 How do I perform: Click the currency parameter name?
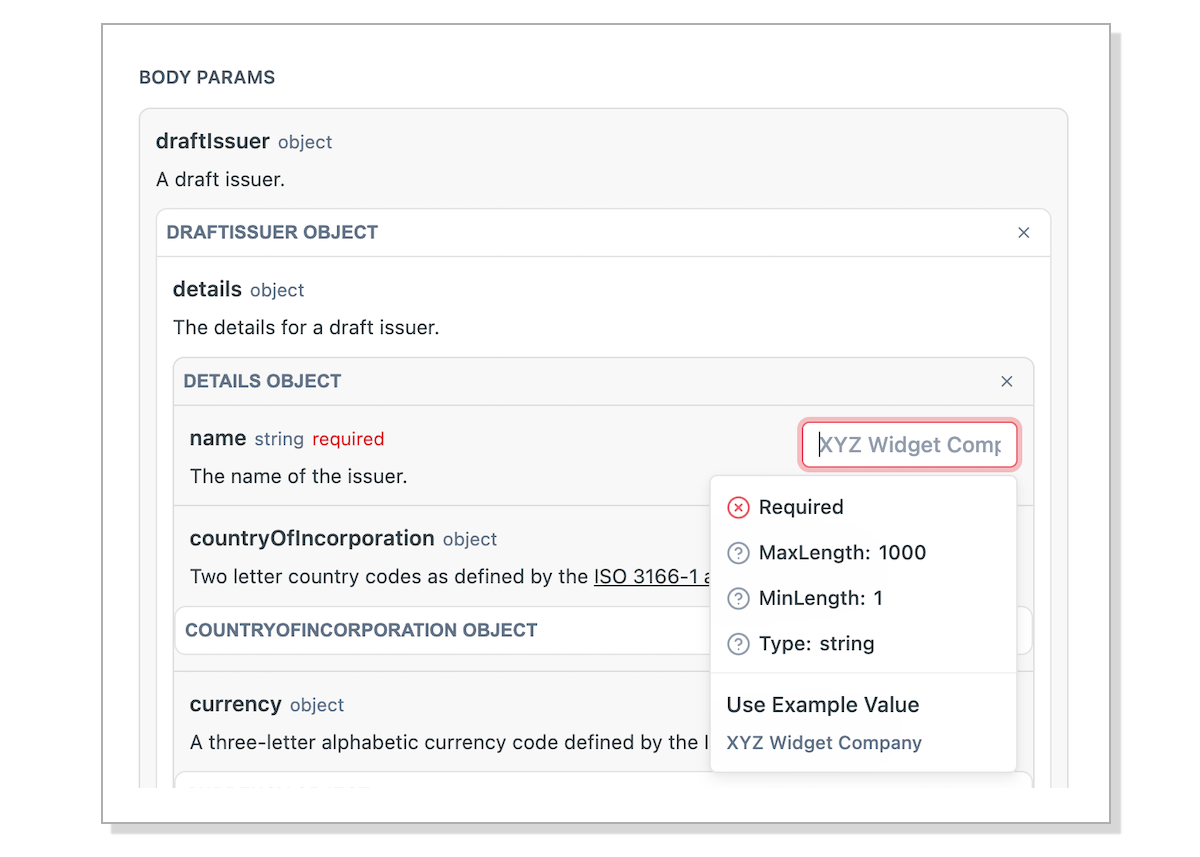(235, 704)
